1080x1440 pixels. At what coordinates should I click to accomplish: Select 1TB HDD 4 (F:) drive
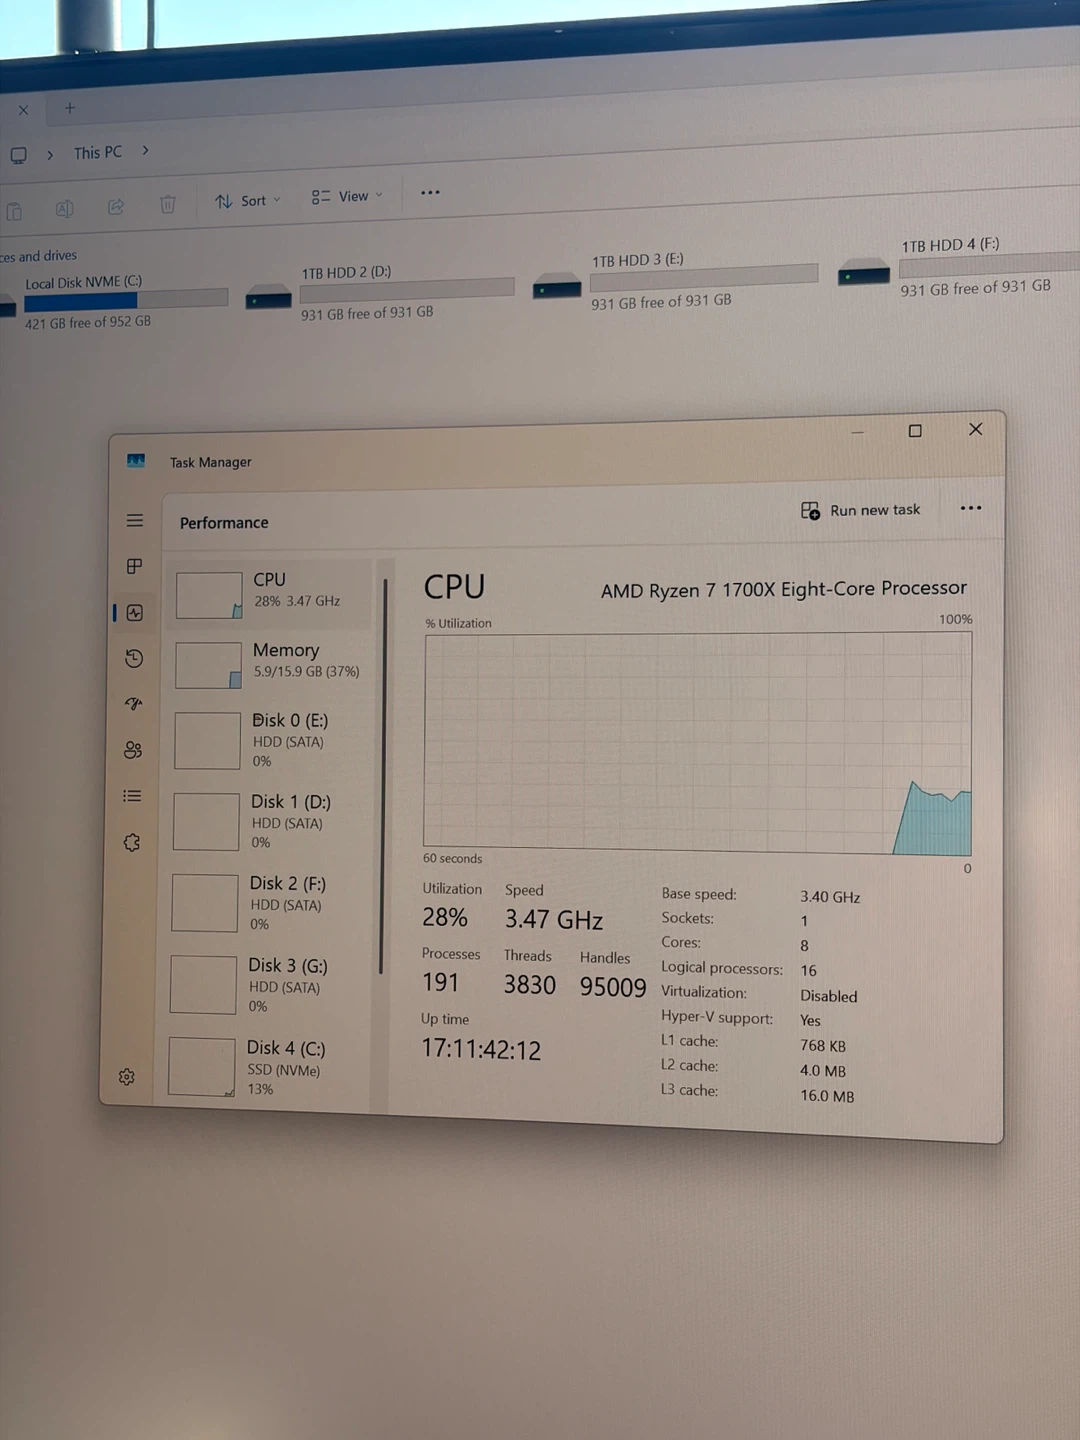click(x=958, y=268)
